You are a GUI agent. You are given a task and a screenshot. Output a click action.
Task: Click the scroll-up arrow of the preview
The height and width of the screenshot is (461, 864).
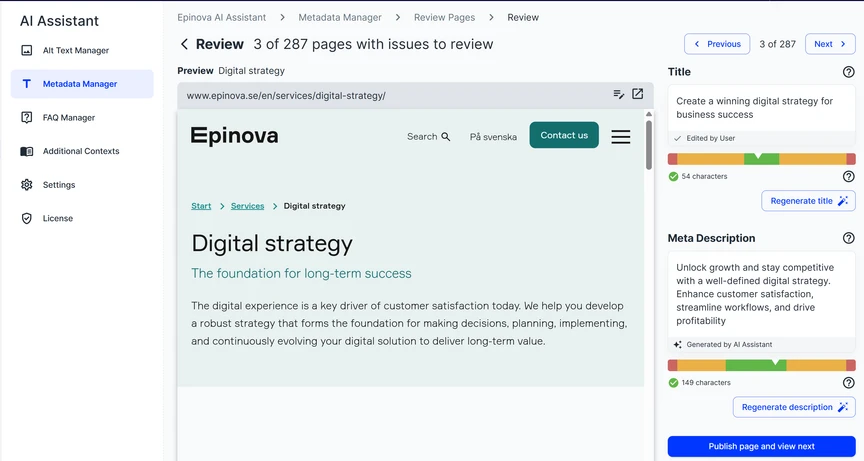click(x=649, y=114)
